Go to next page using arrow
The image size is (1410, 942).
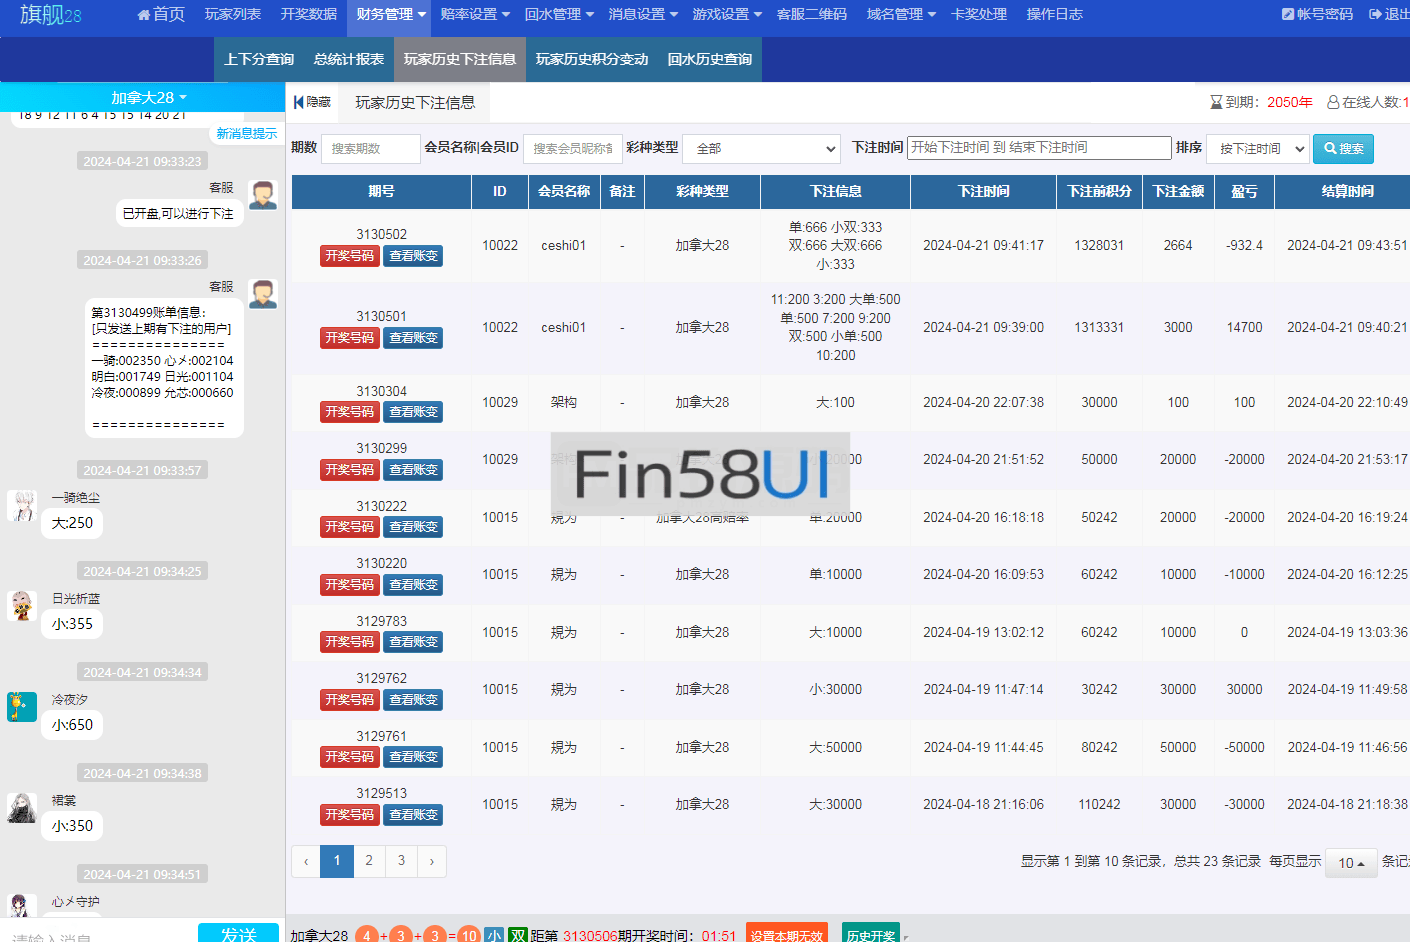click(431, 861)
